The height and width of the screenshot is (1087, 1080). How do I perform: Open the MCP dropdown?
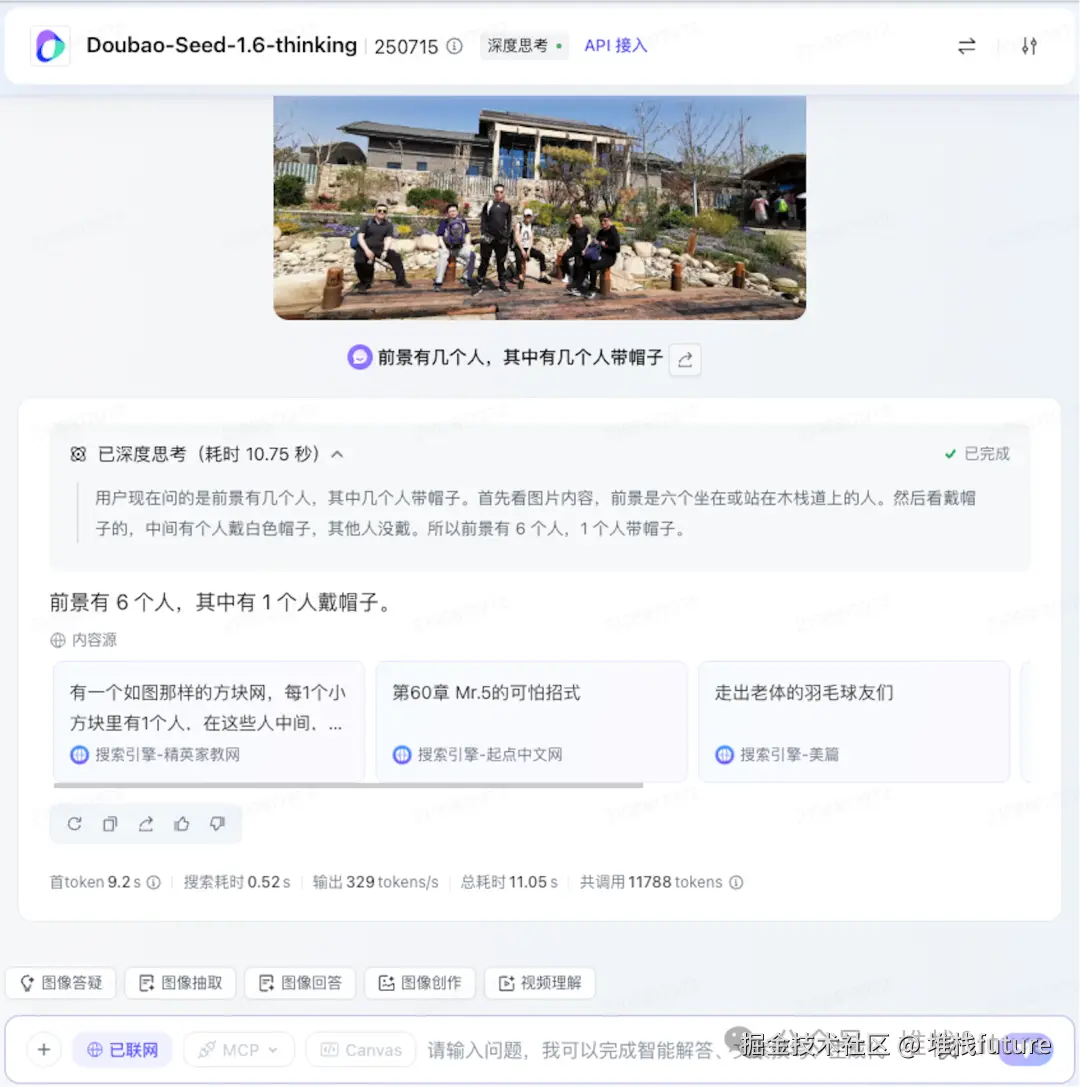point(238,1049)
